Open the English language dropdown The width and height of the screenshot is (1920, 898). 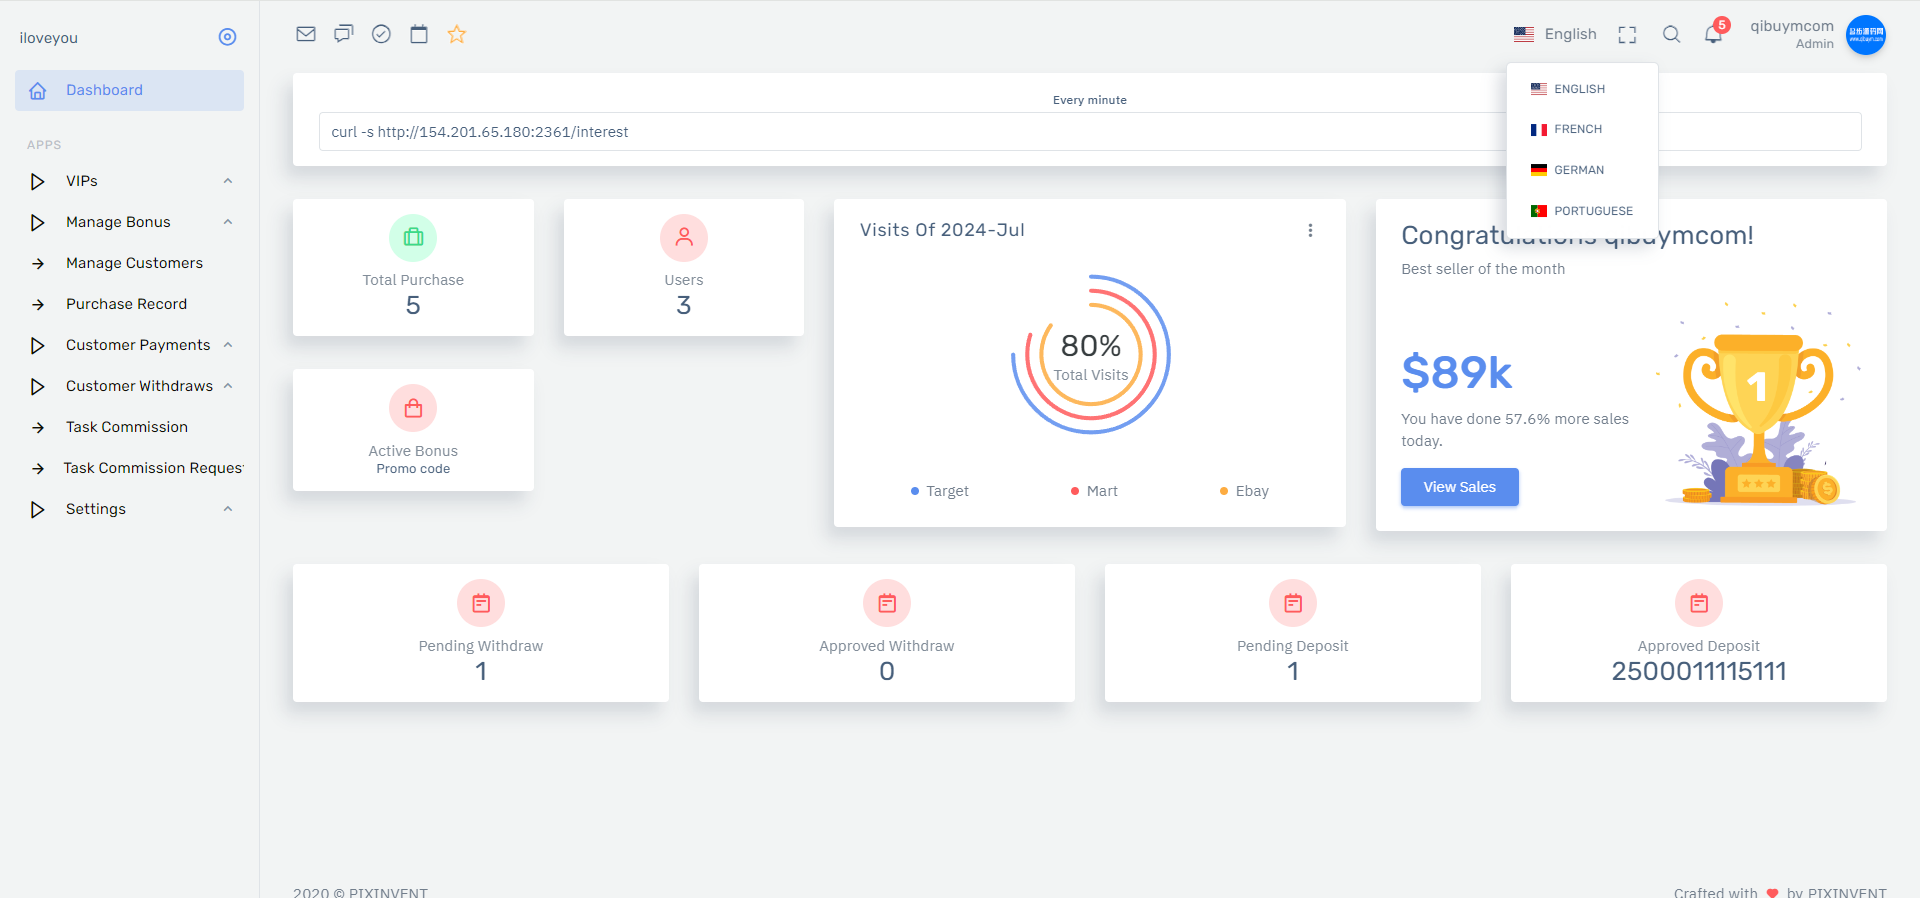coord(1555,34)
